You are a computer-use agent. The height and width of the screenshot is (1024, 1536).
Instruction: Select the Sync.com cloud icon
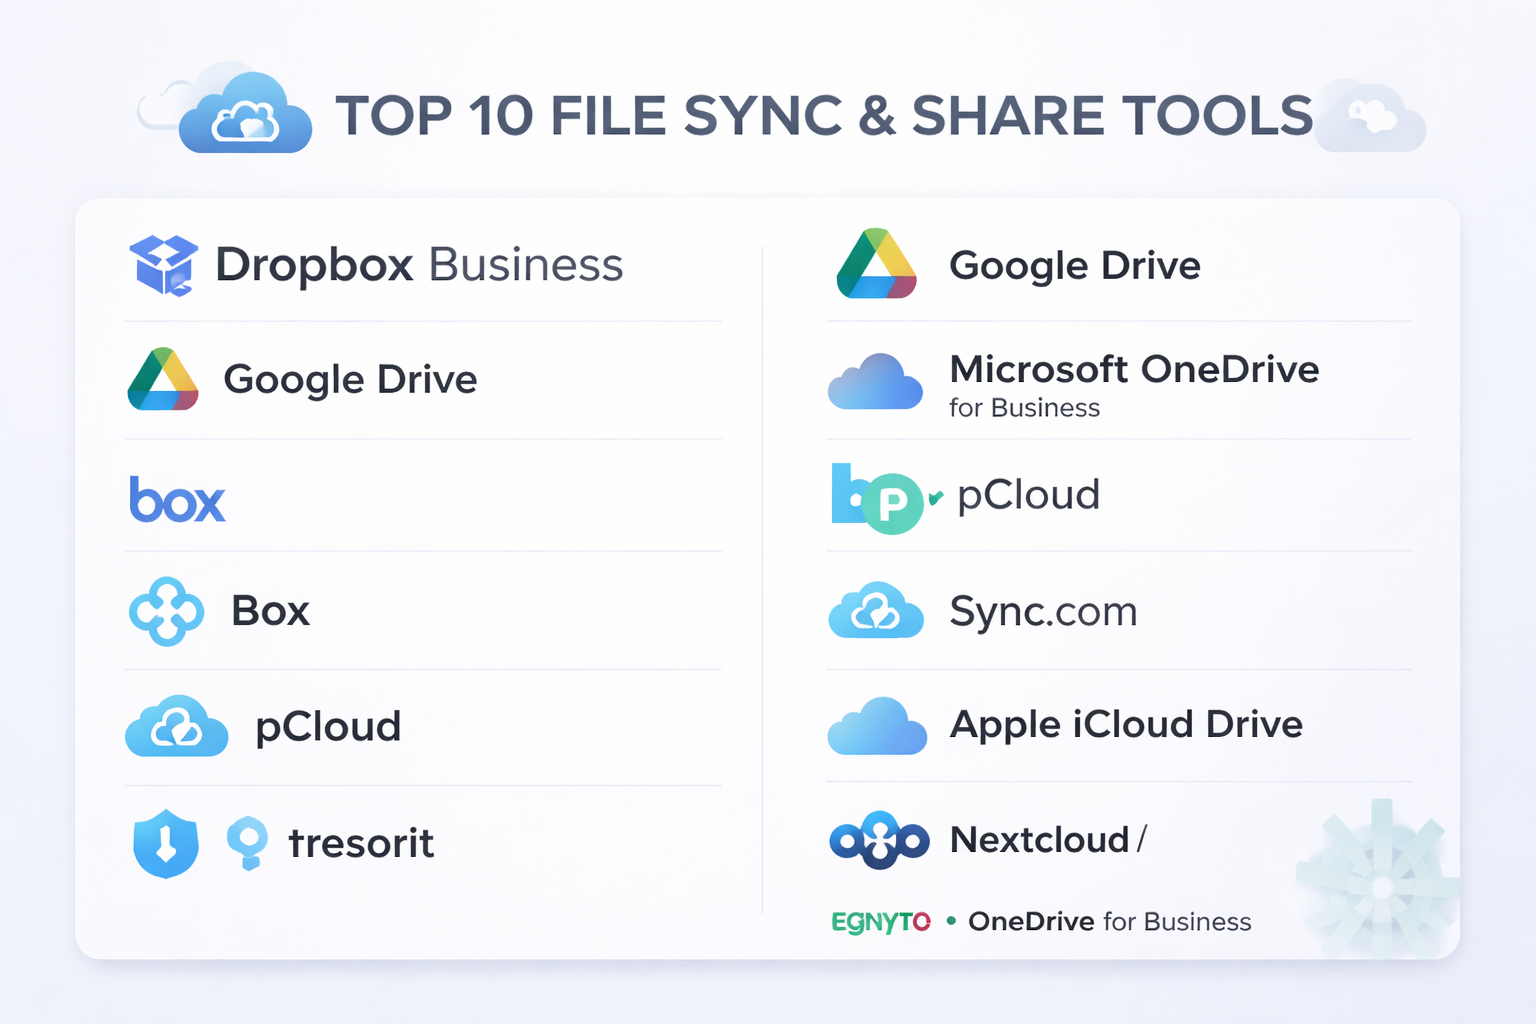point(876,610)
